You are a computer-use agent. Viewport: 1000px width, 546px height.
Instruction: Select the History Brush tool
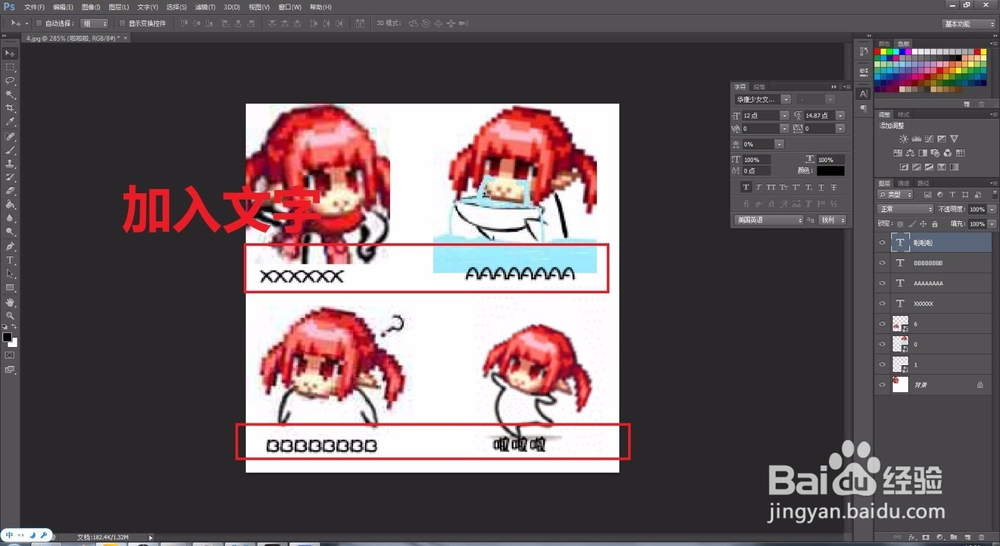10,177
